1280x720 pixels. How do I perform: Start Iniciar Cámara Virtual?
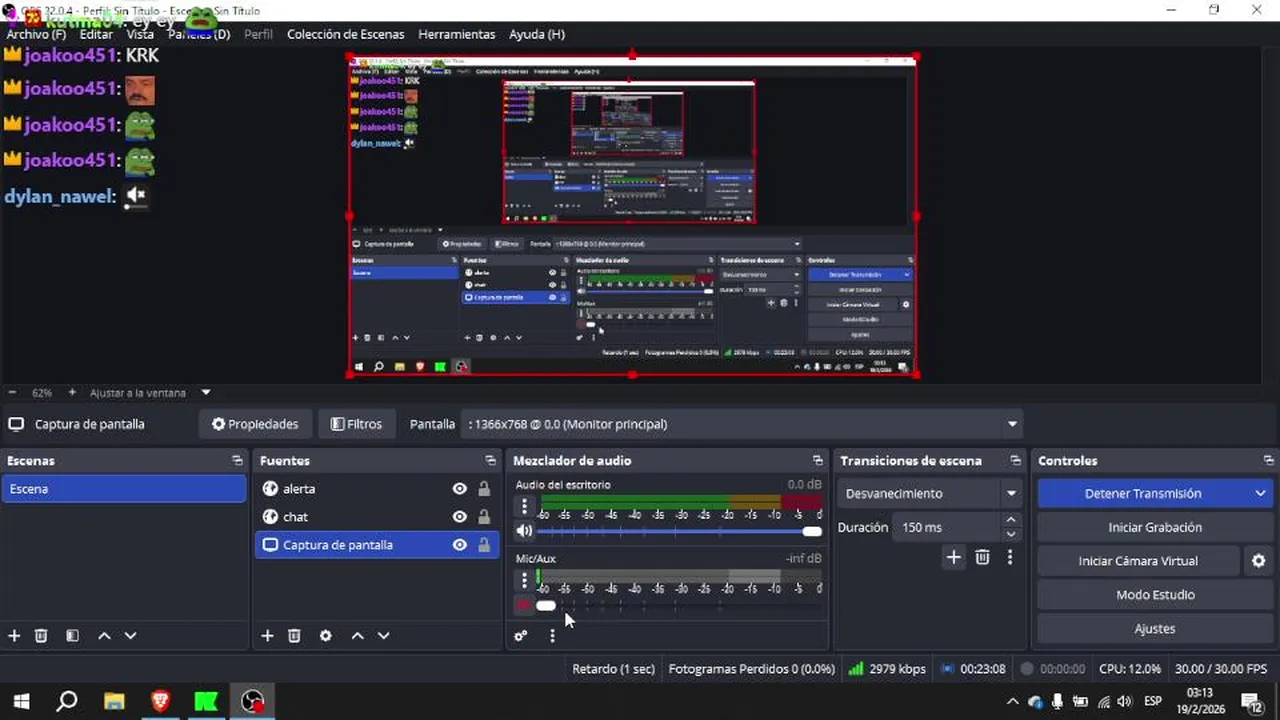(x=1138, y=561)
